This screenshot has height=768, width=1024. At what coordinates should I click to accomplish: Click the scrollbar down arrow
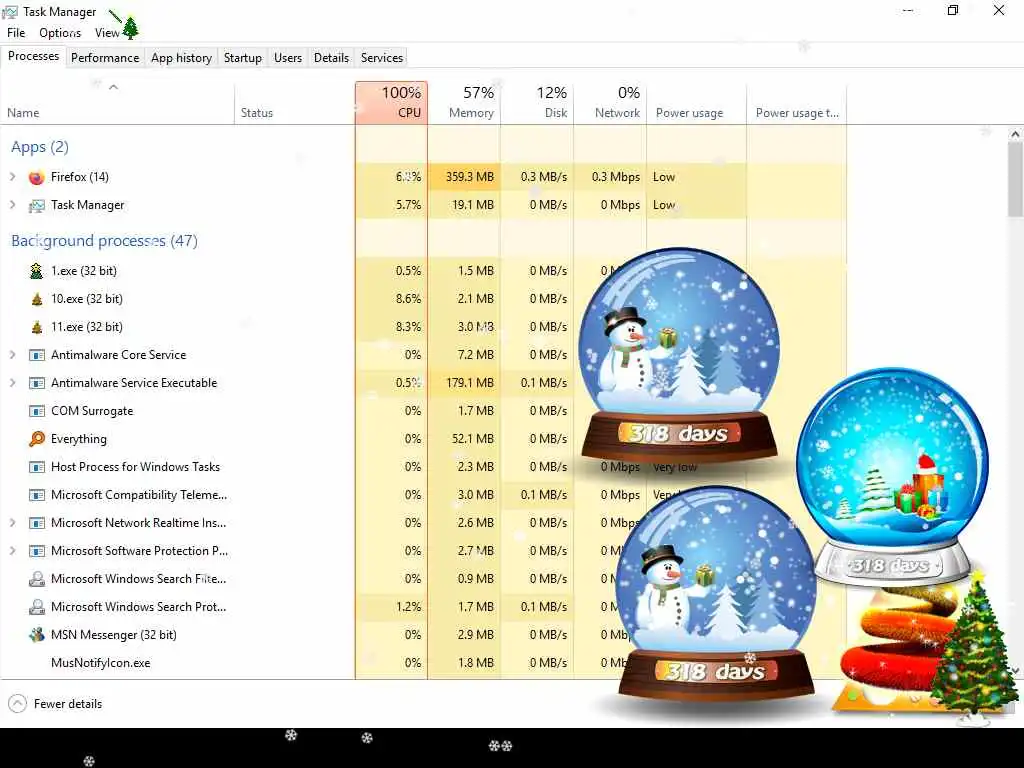click(1015, 671)
